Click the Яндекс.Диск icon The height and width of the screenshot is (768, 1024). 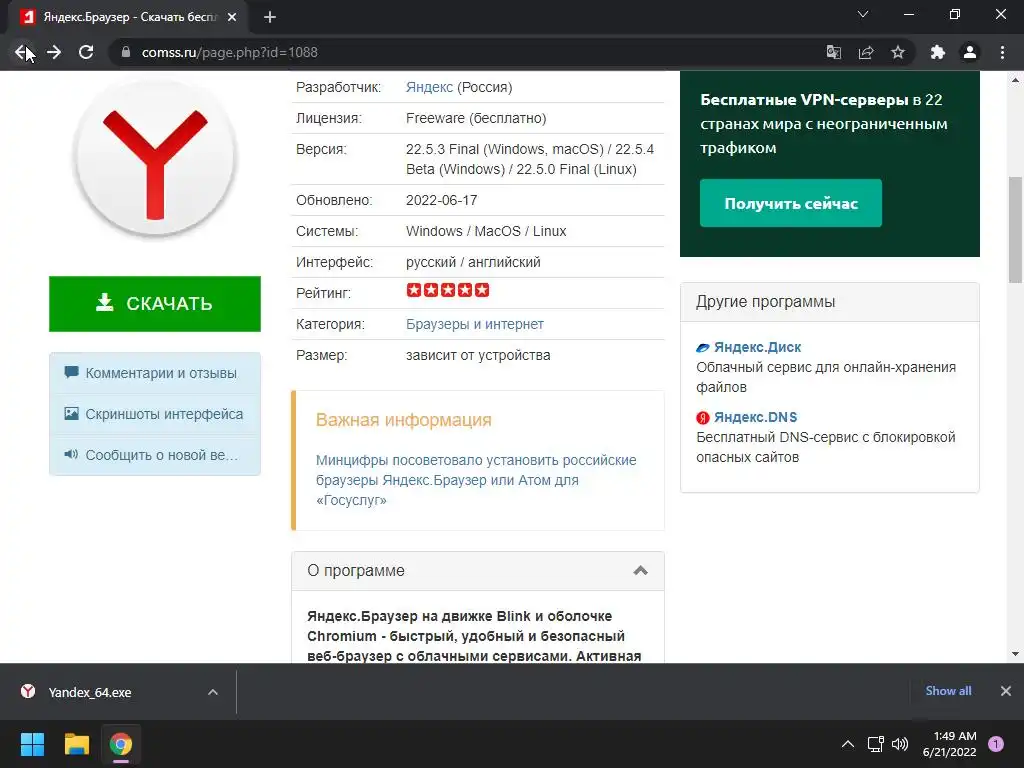[703, 347]
